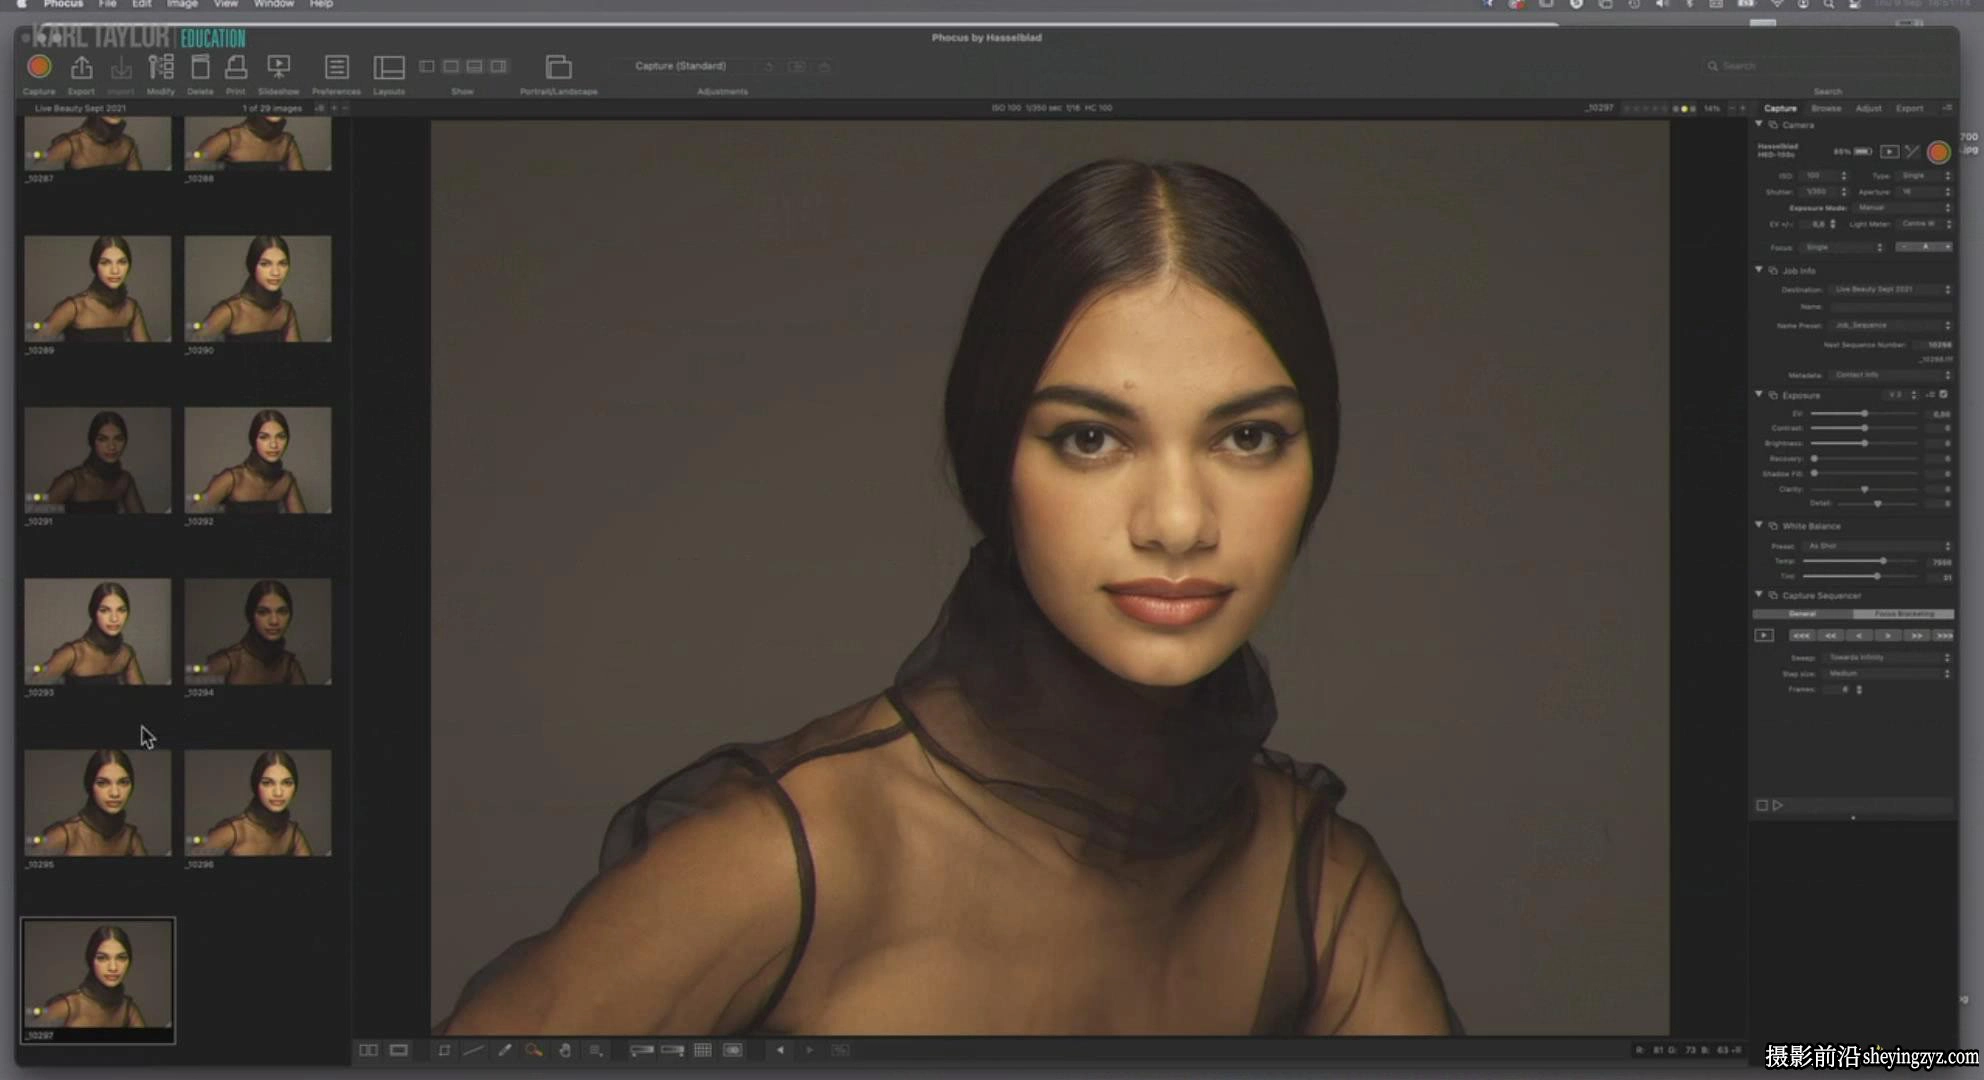Toggle the Exposure adjustment checkbox

point(1944,395)
